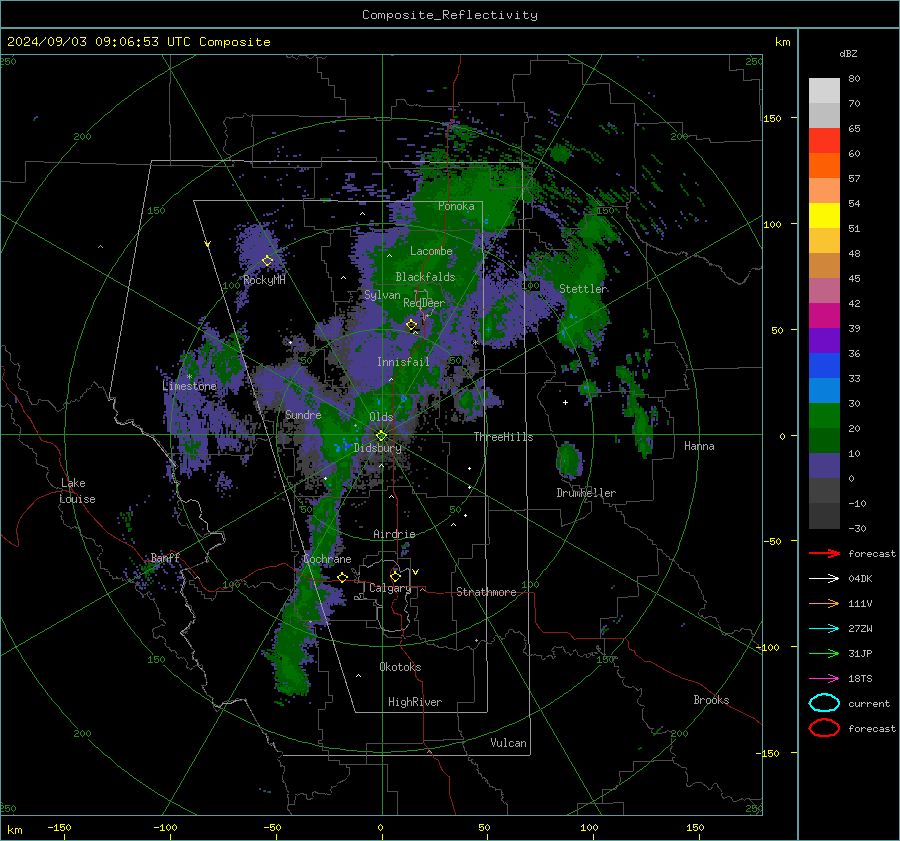Click the dBZ legend heading
Image resolution: width=900 pixels, height=841 pixels.
click(x=848, y=53)
